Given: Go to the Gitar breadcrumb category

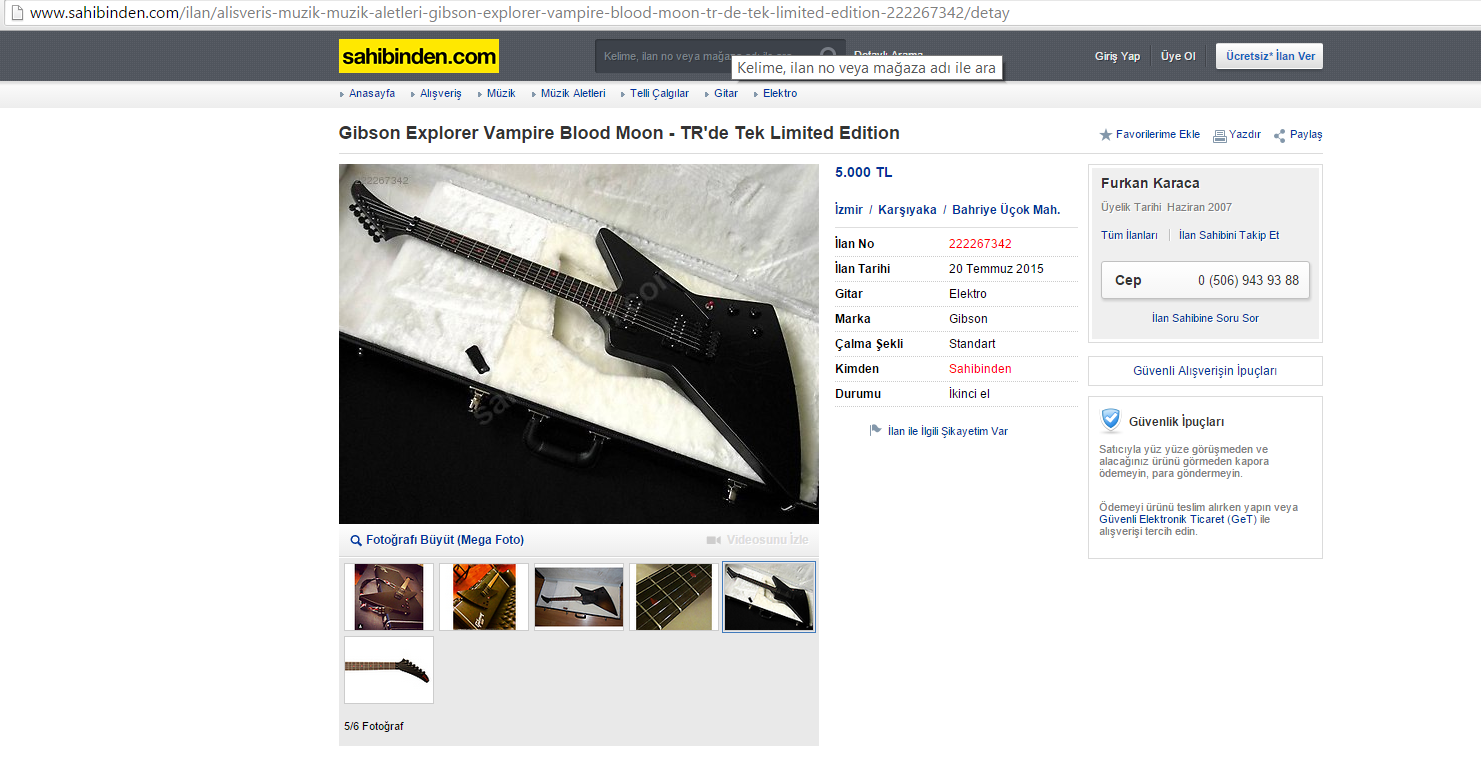Looking at the screenshot, I should tap(726, 93).
